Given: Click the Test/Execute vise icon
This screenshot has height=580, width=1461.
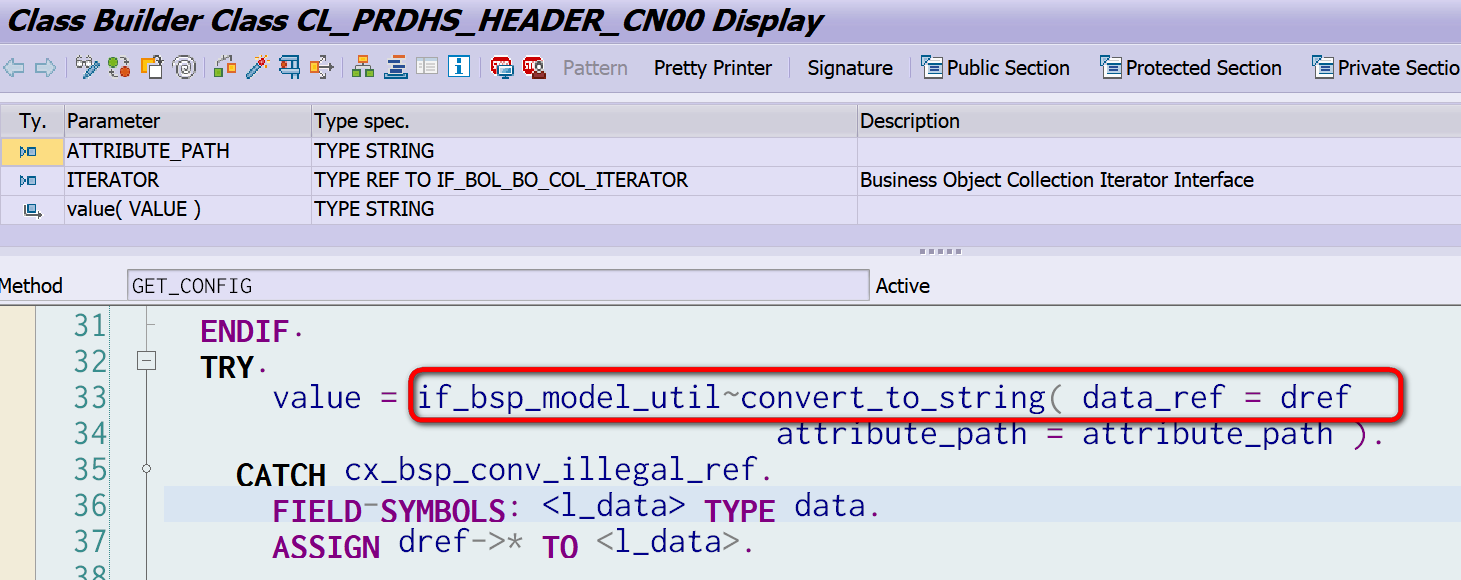Looking at the screenshot, I should [x=290, y=68].
